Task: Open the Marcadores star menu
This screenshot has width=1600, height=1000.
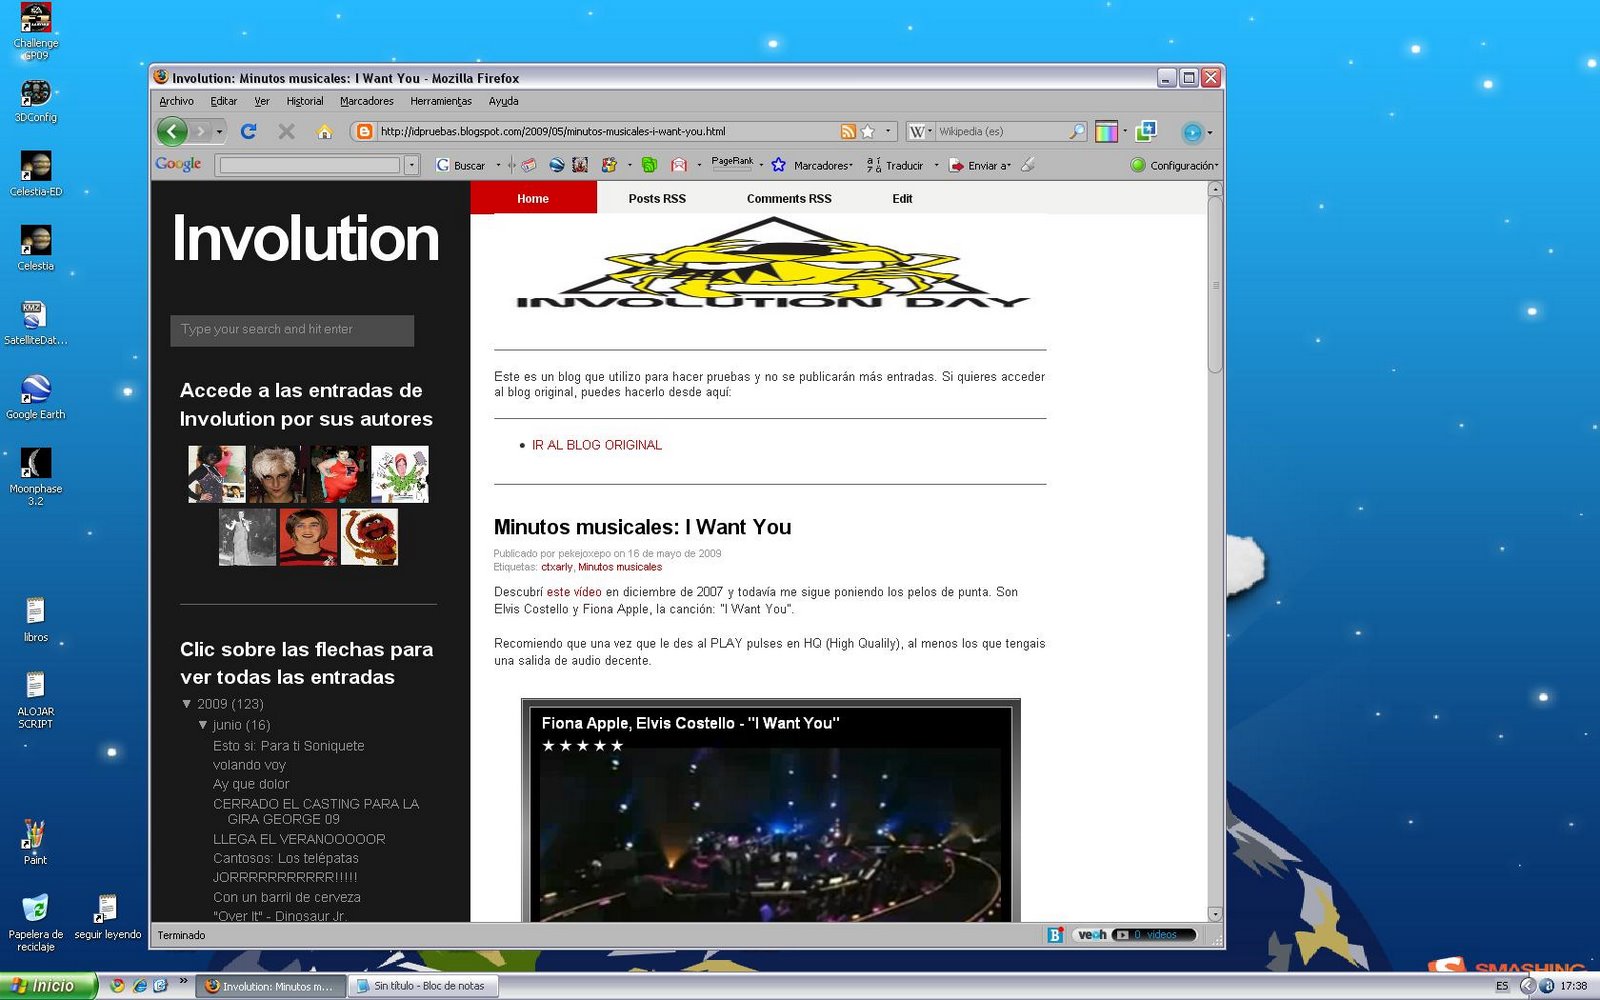Action: pos(811,165)
